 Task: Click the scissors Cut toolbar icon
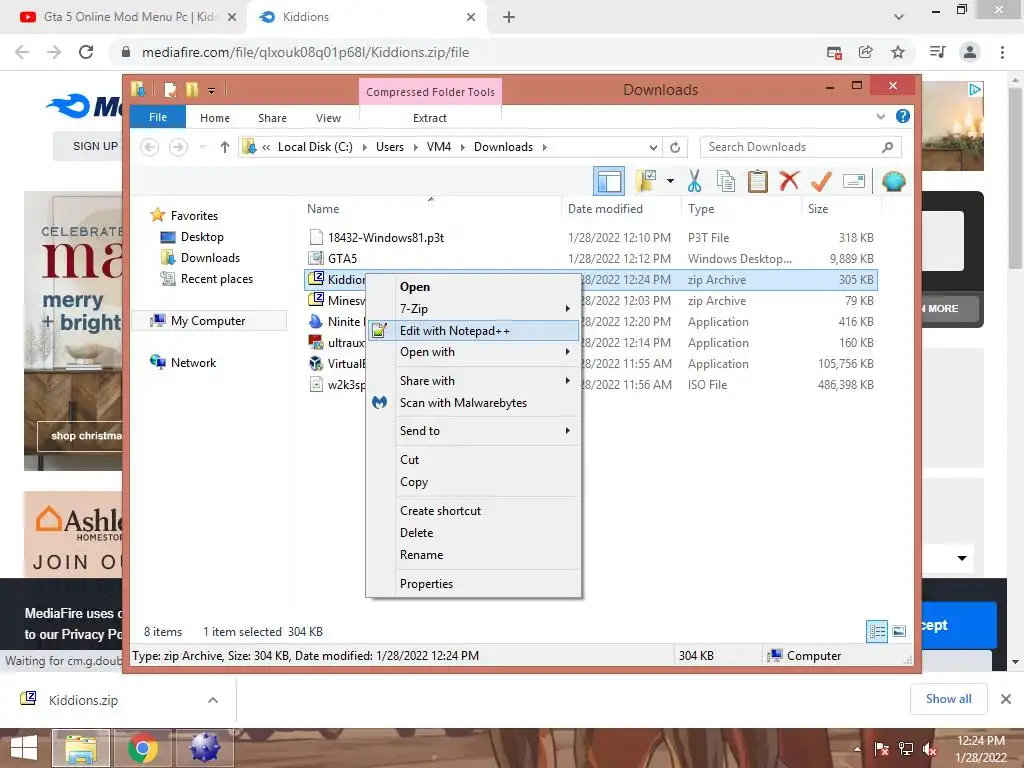[694, 181]
